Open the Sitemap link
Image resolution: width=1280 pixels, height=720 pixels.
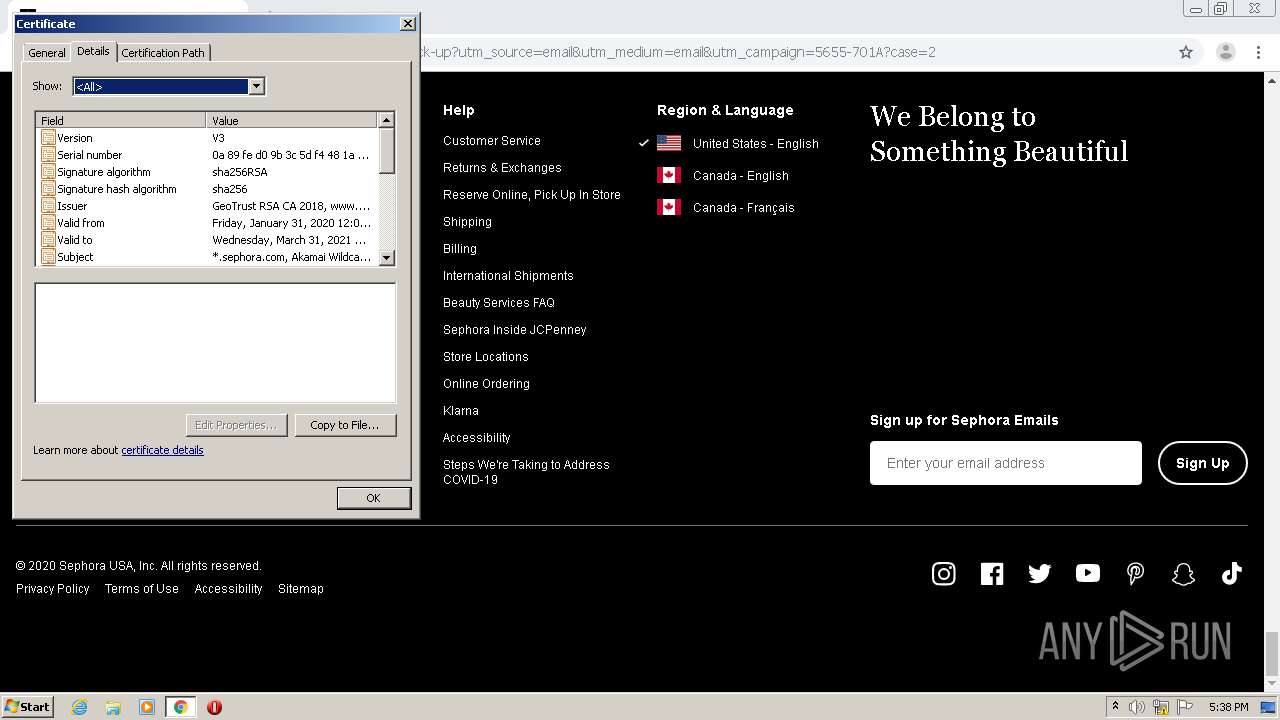pyautogui.click(x=301, y=589)
